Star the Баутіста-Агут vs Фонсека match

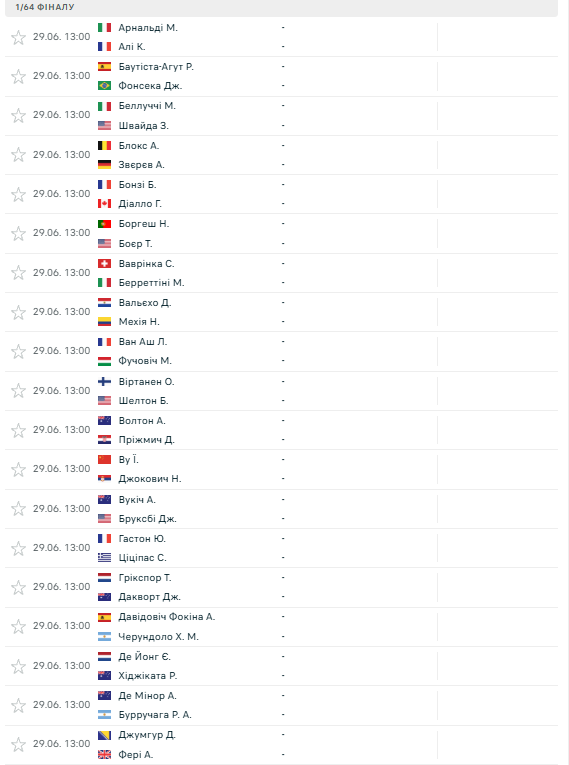pyautogui.click(x=18, y=76)
